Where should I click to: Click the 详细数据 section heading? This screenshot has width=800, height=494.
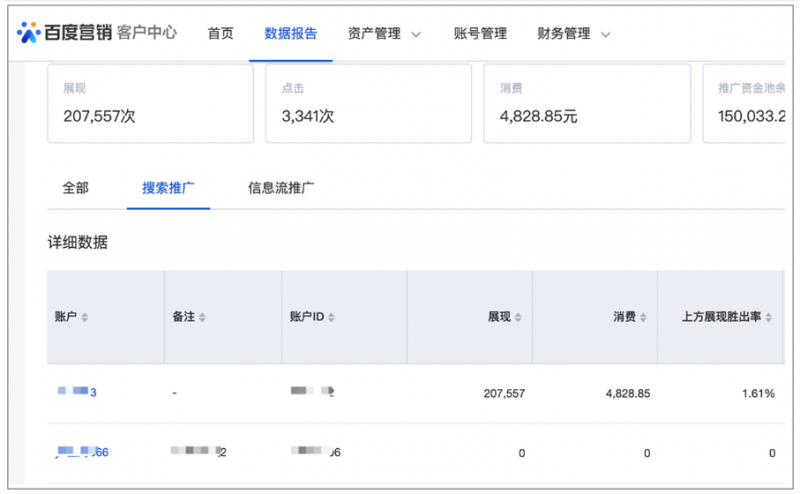point(78,242)
